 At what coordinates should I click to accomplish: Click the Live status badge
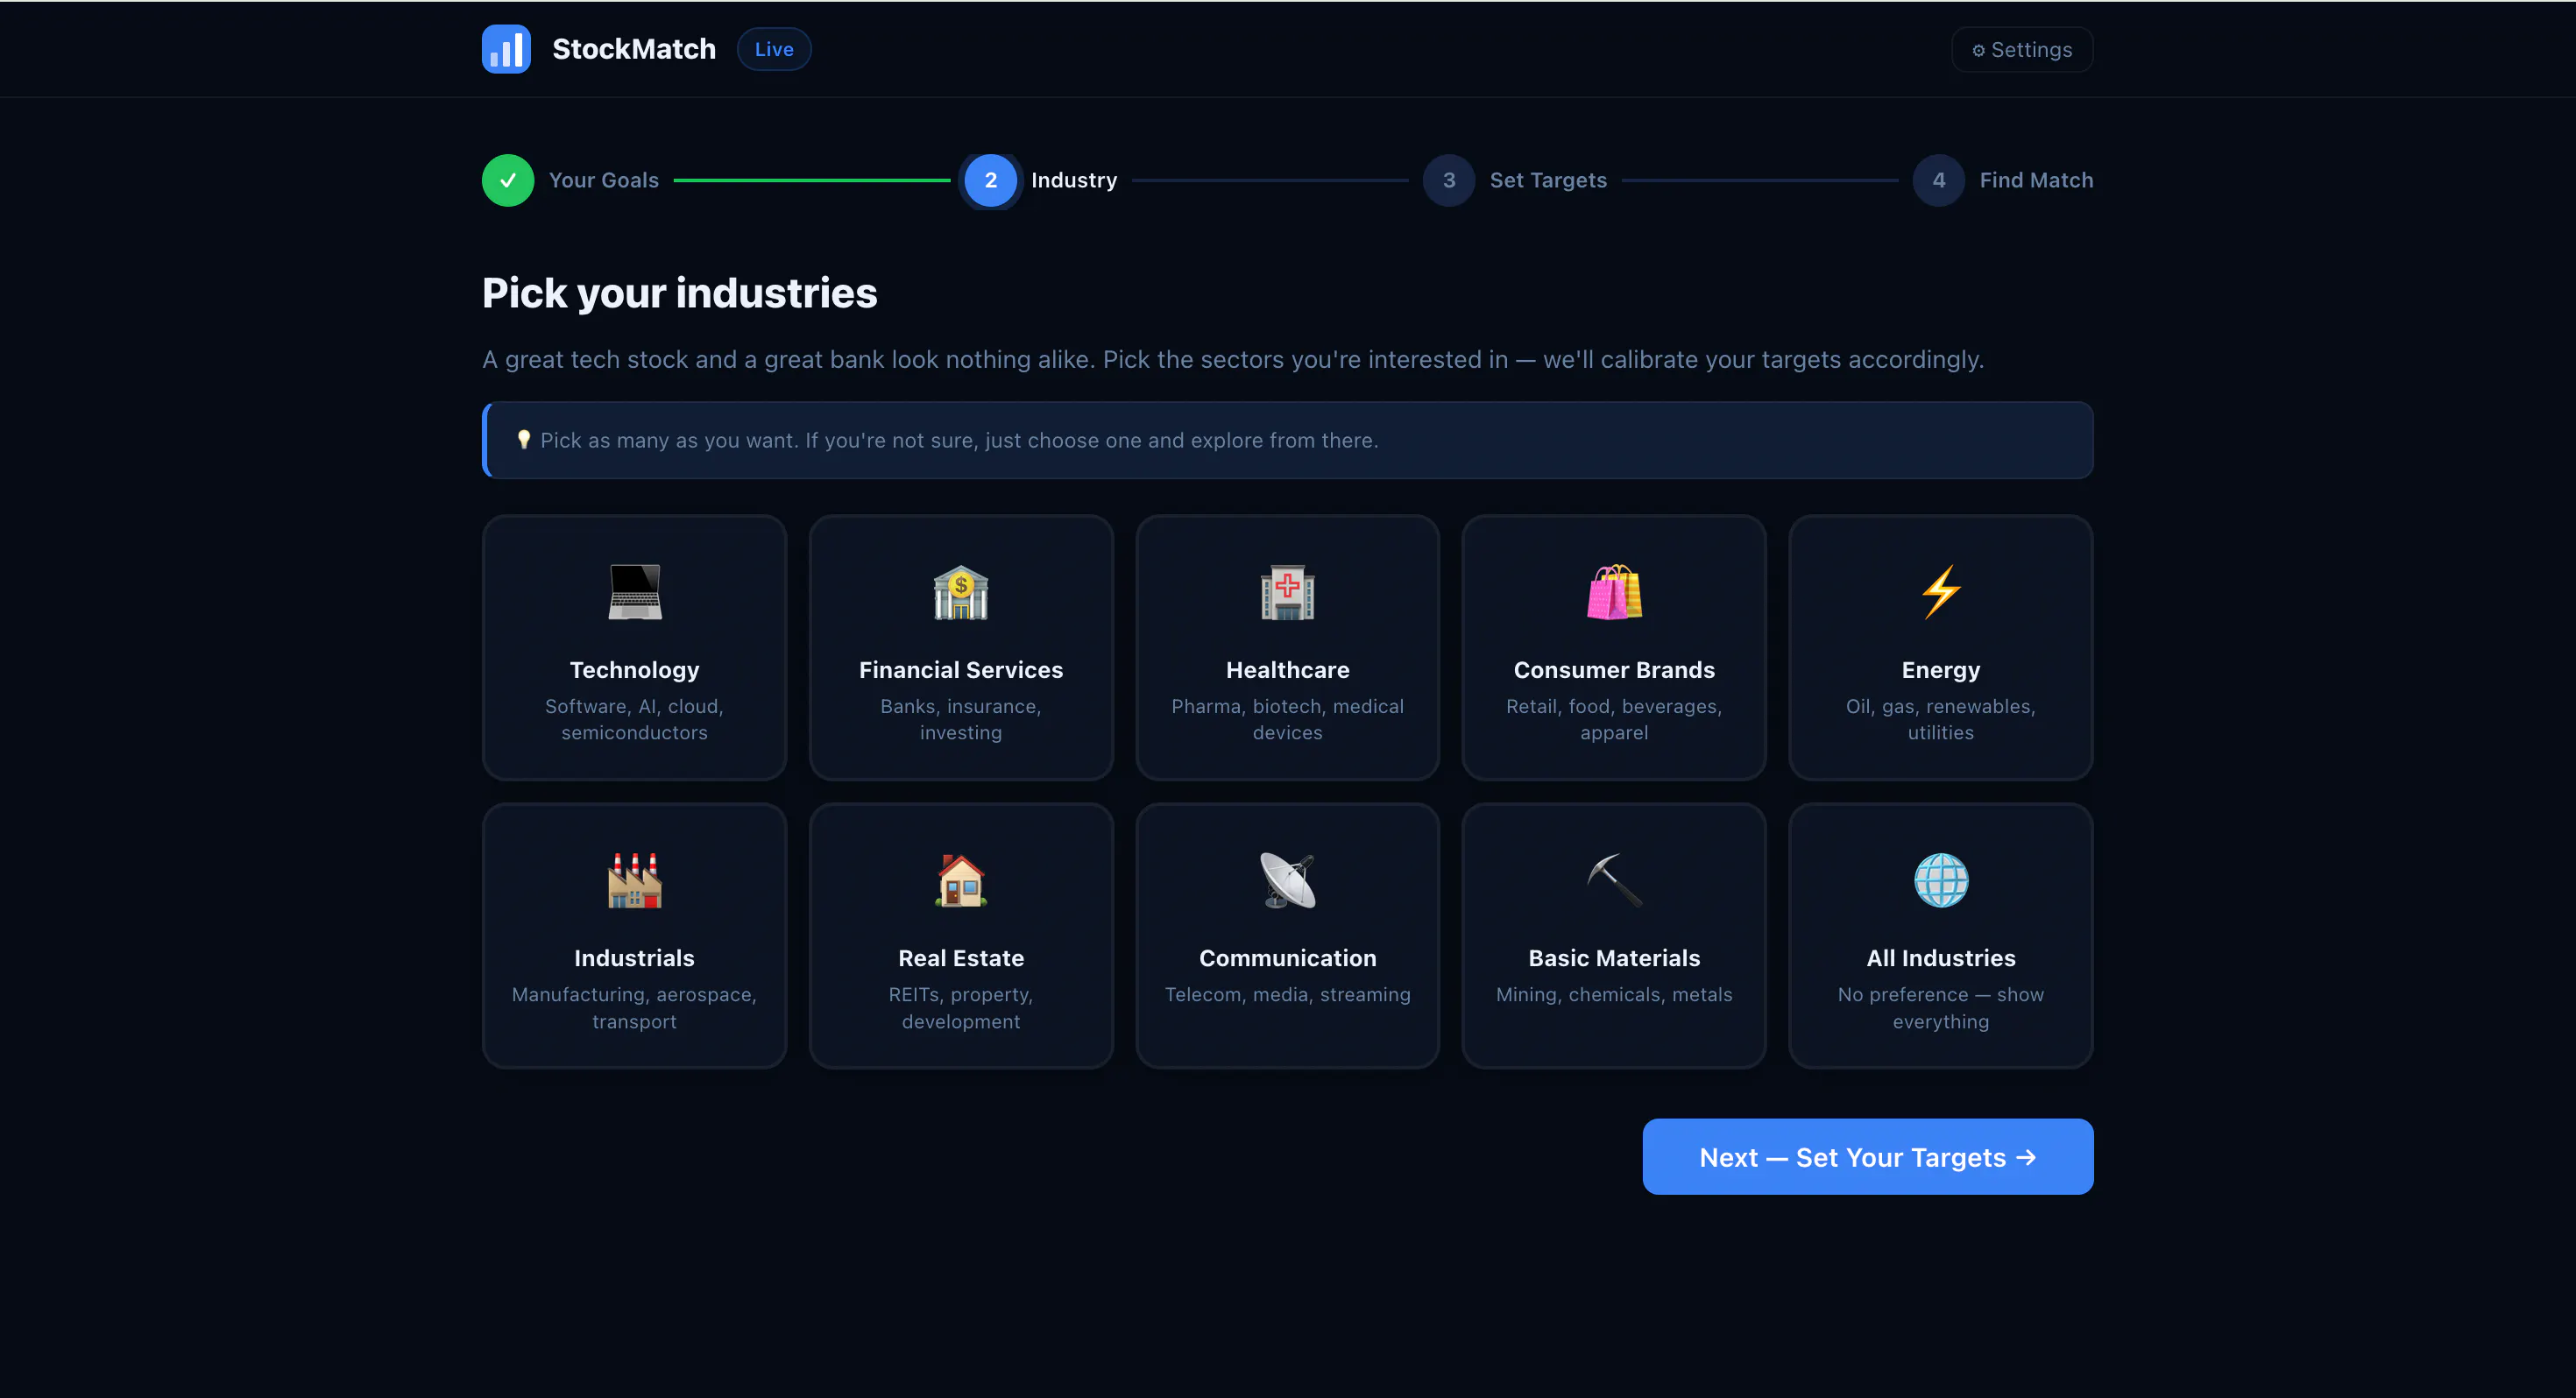774,49
